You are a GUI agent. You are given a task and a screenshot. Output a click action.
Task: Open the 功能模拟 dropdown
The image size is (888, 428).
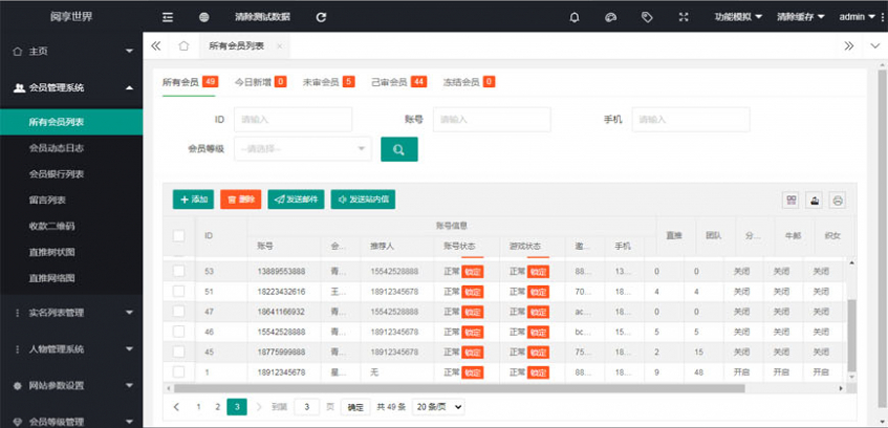click(738, 17)
